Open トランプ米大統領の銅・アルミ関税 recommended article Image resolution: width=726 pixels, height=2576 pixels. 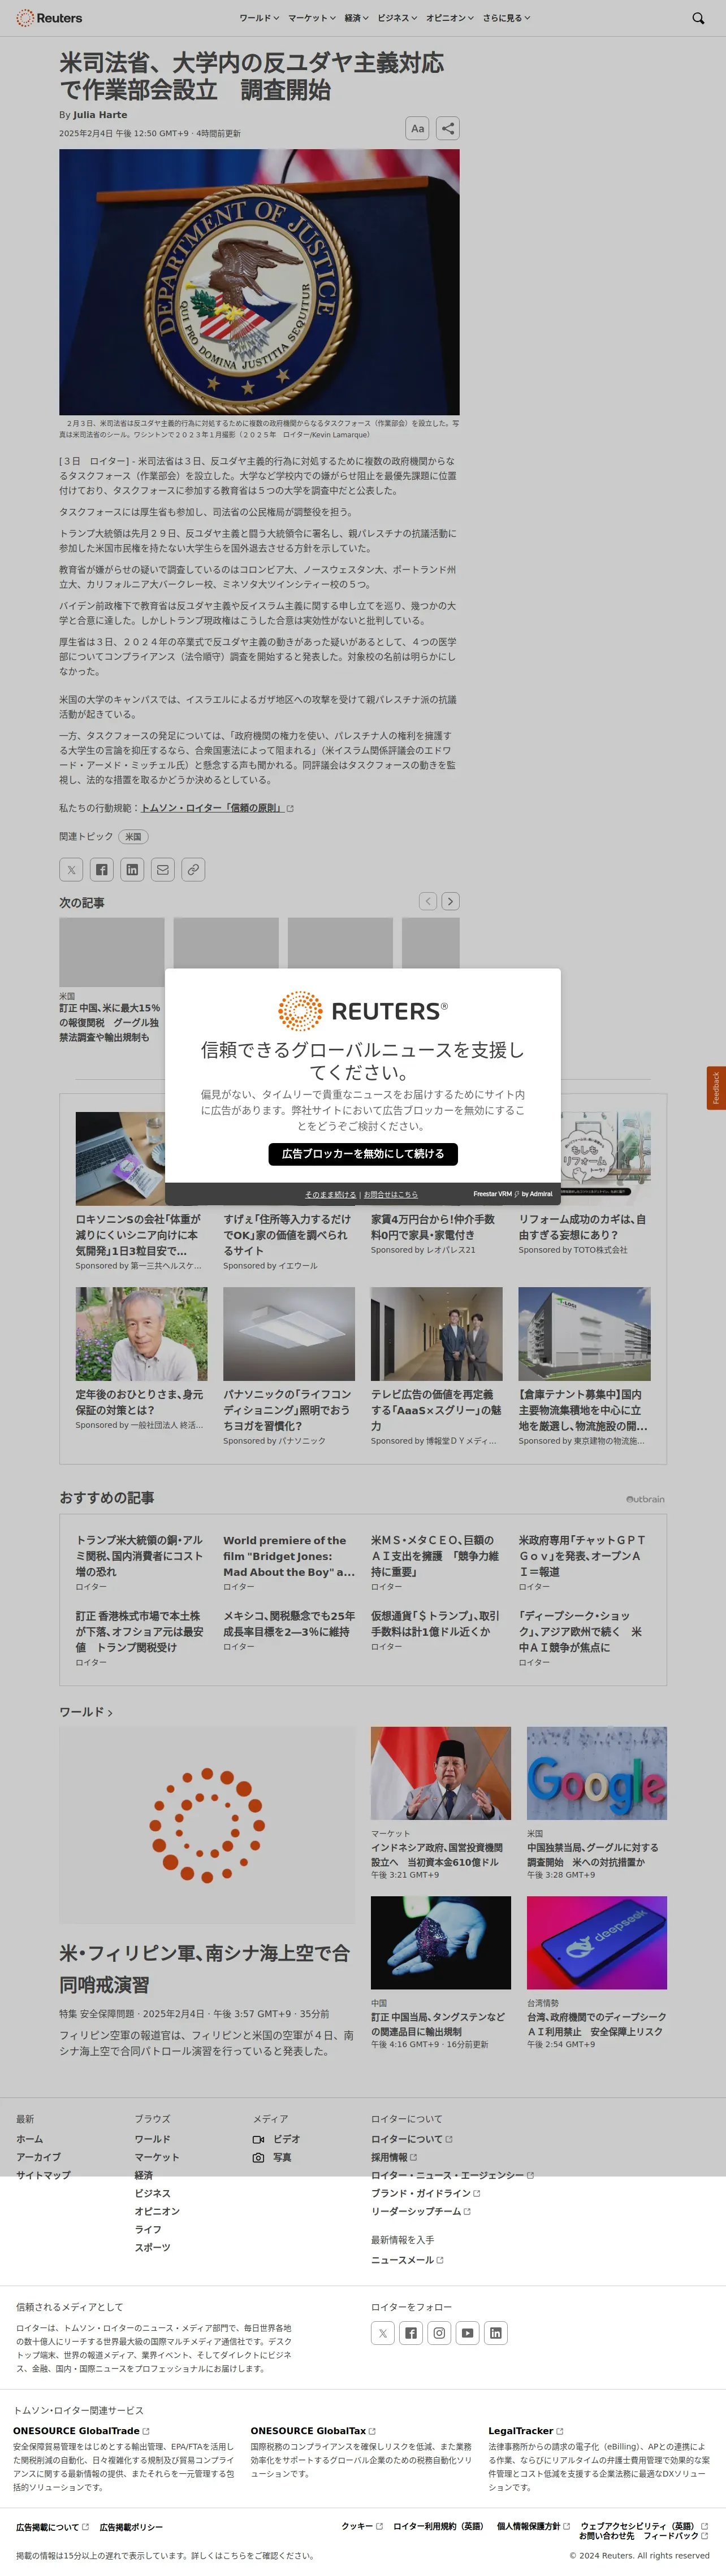click(x=141, y=1556)
